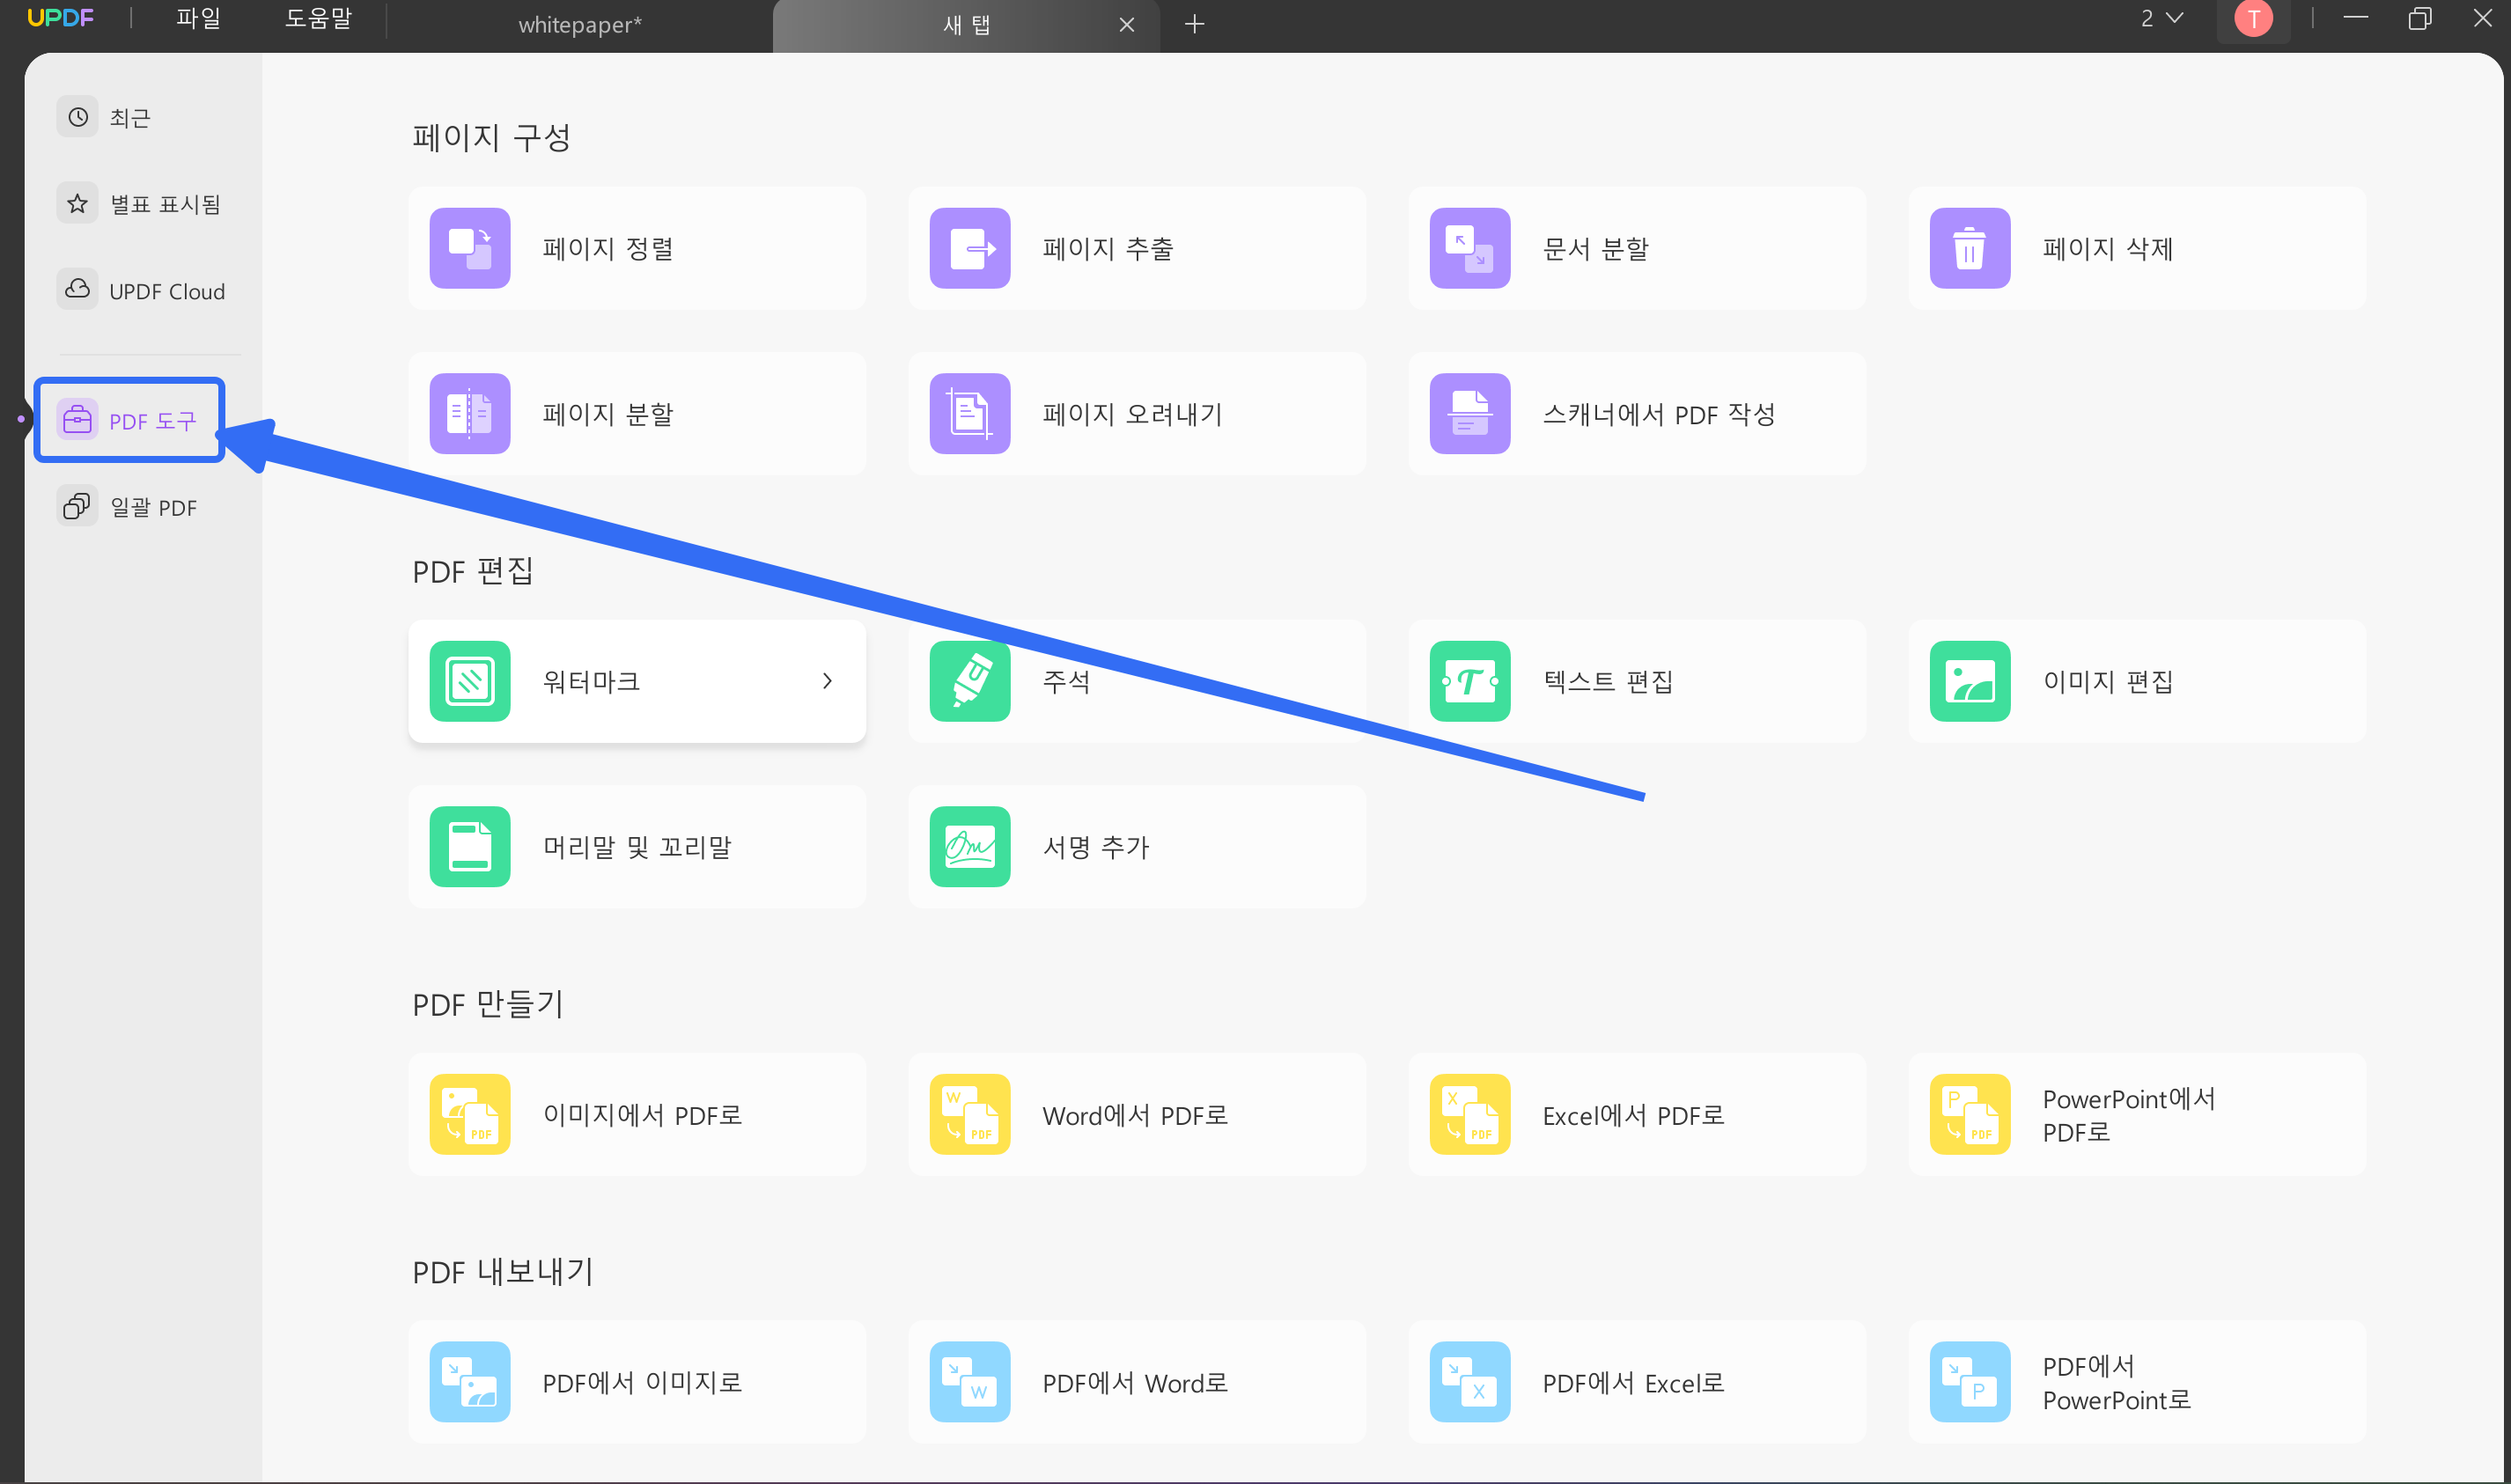Select the Document Split (문서 분할) icon
Screen dimensions: 2511x1484
click(x=1470, y=248)
